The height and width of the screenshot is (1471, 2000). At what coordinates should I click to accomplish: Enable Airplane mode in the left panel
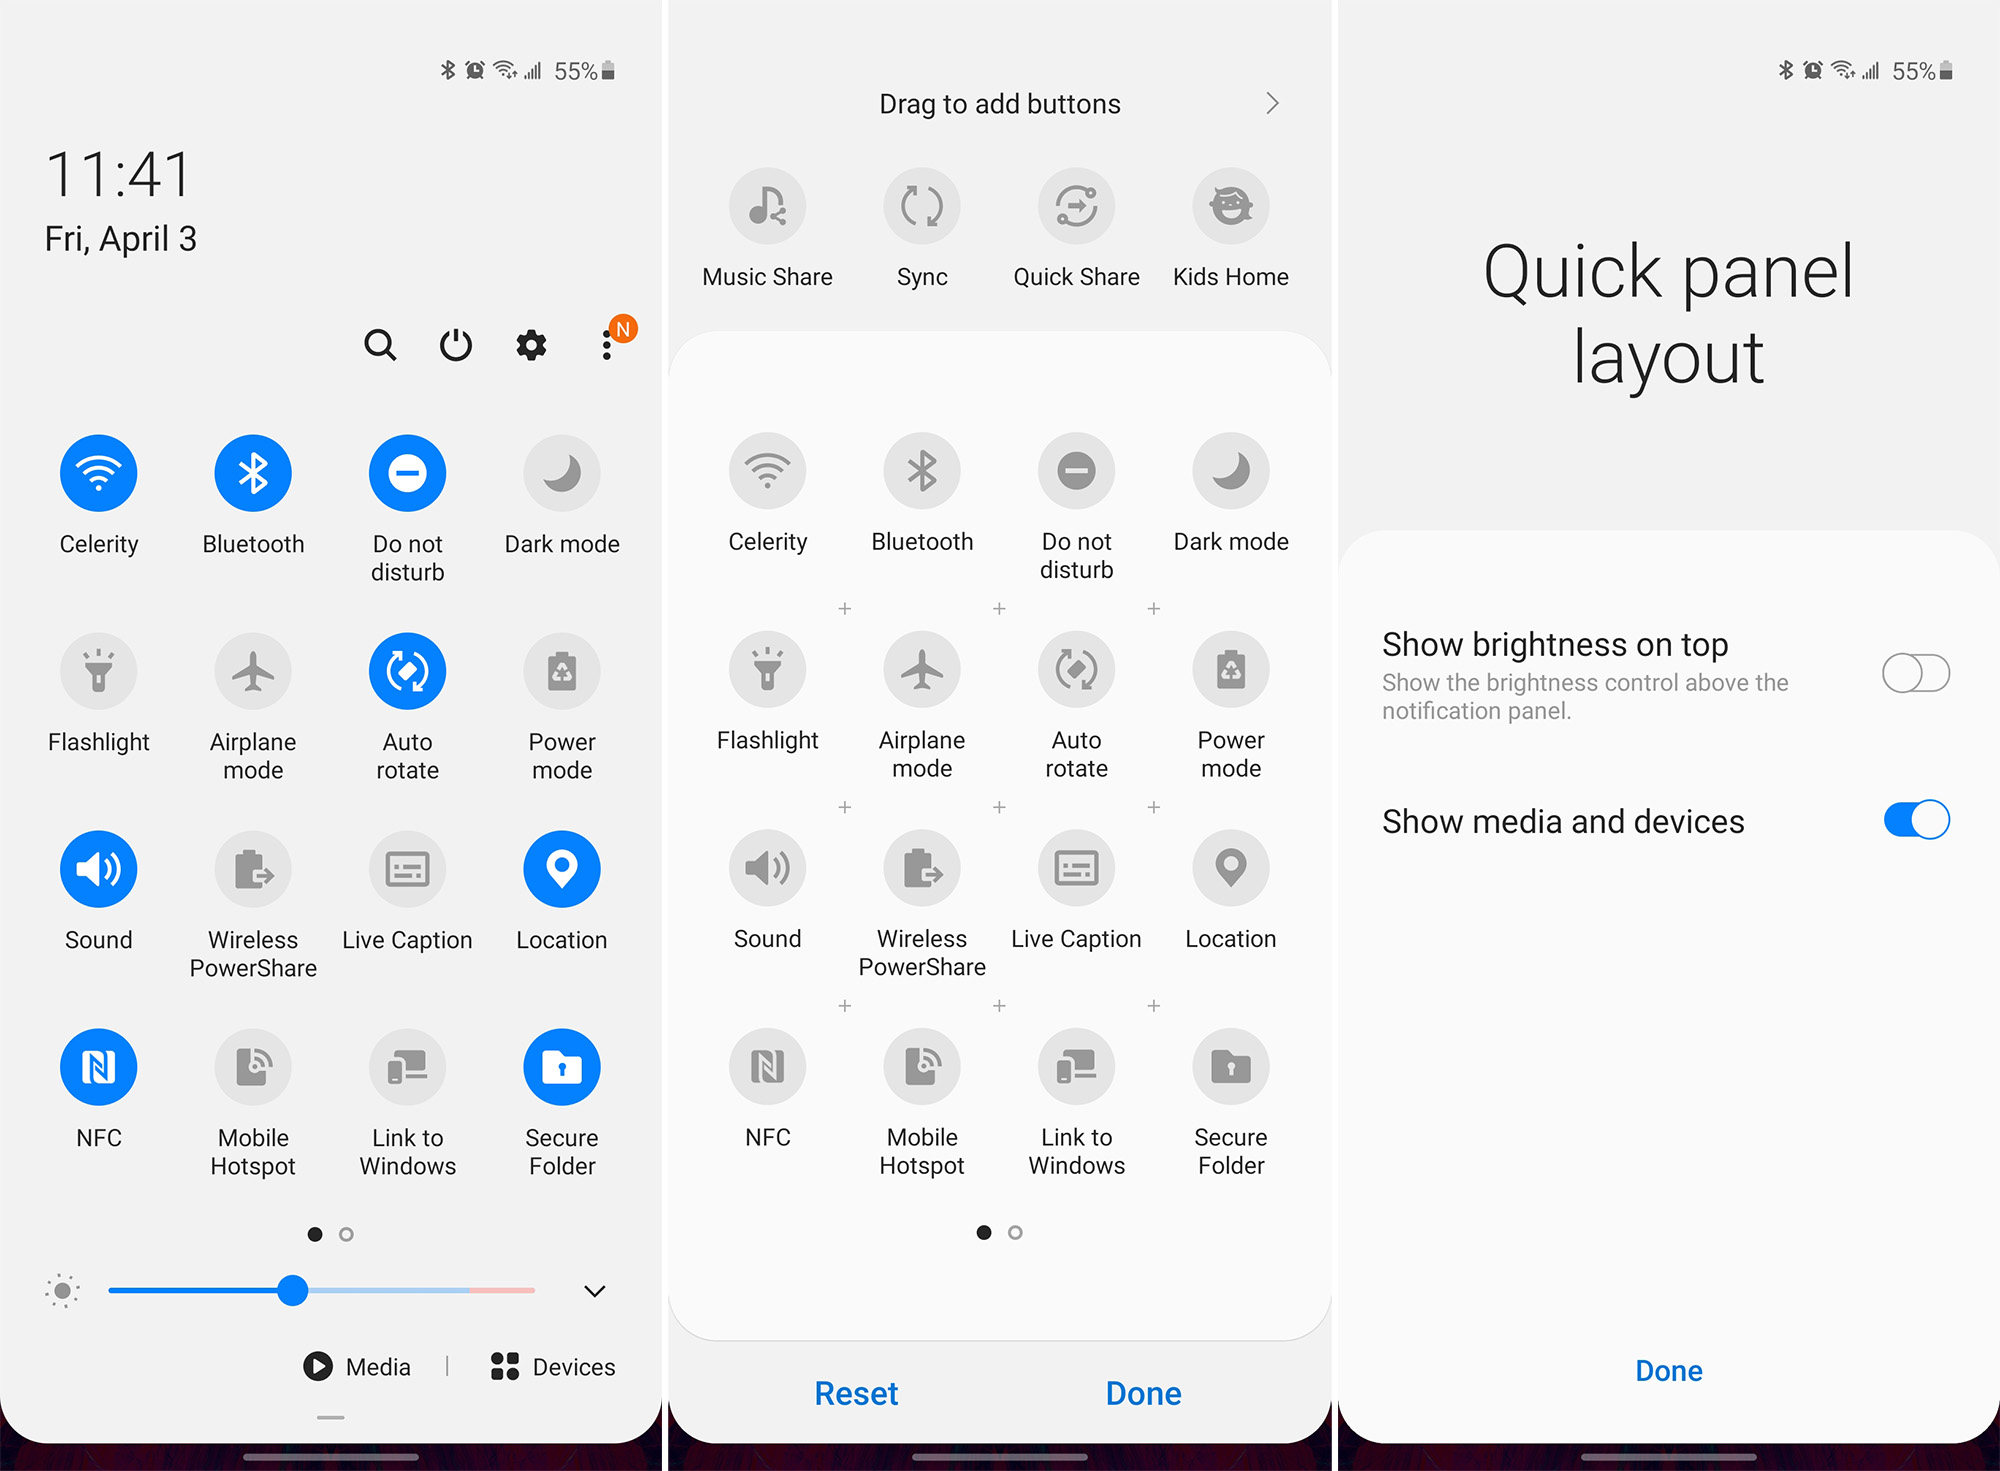tap(253, 671)
